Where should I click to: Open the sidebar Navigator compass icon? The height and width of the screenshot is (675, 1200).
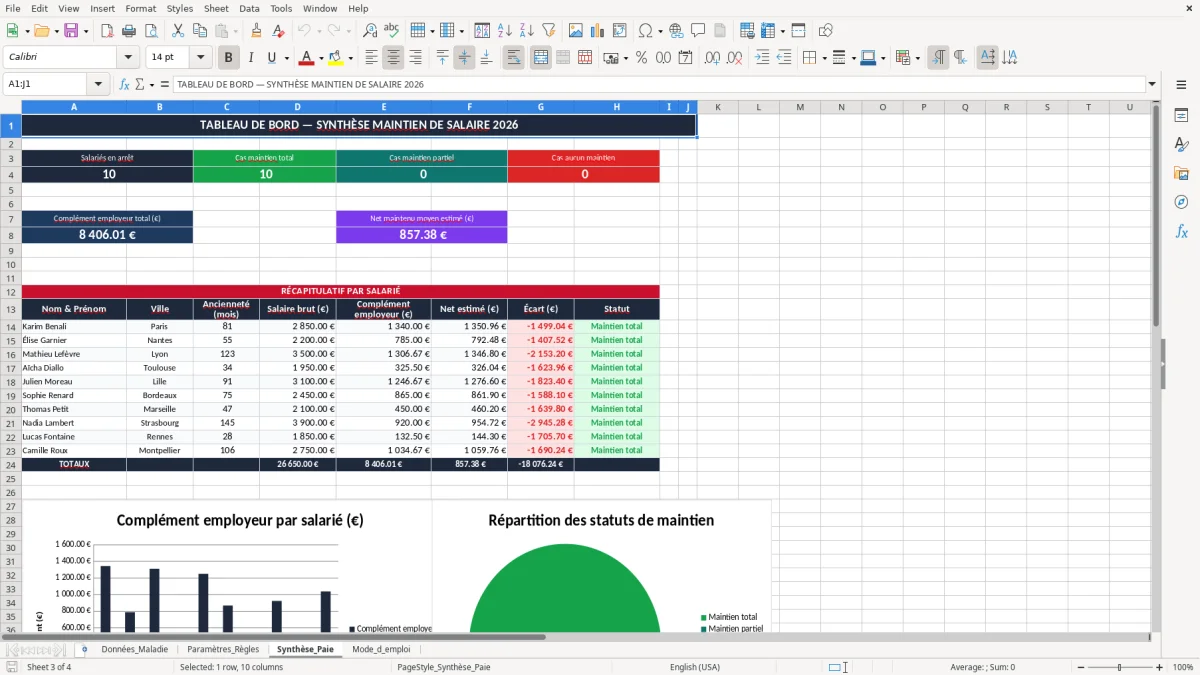[1181, 202]
